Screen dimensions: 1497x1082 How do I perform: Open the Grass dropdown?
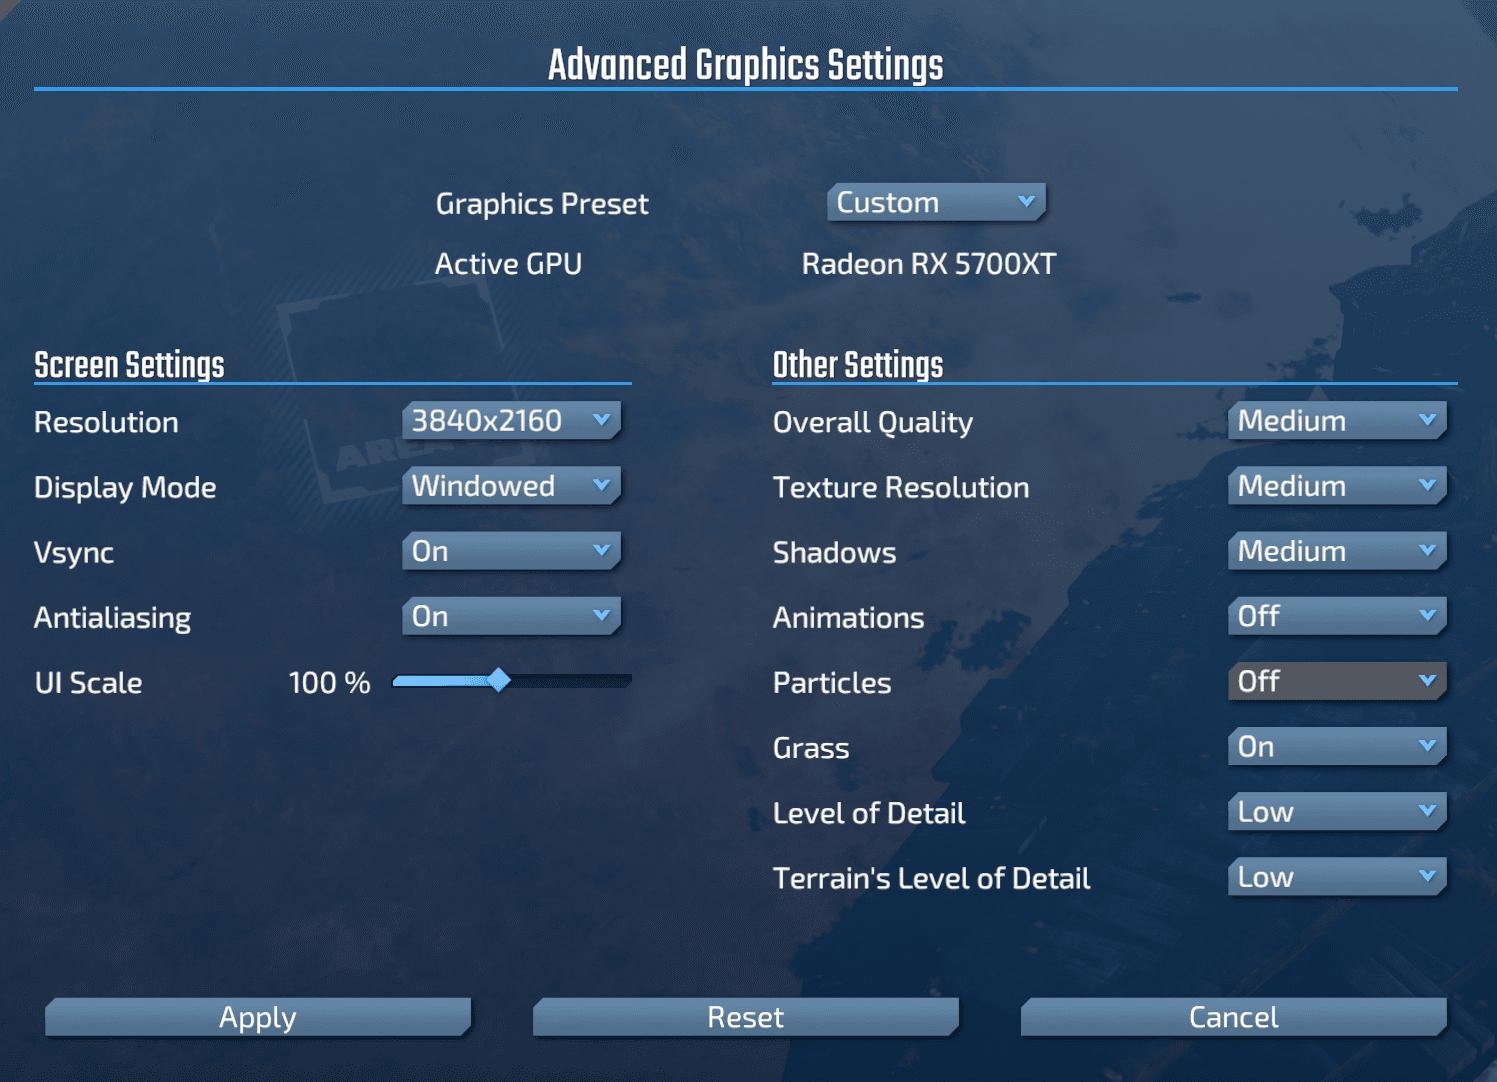pyautogui.click(x=1337, y=746)
